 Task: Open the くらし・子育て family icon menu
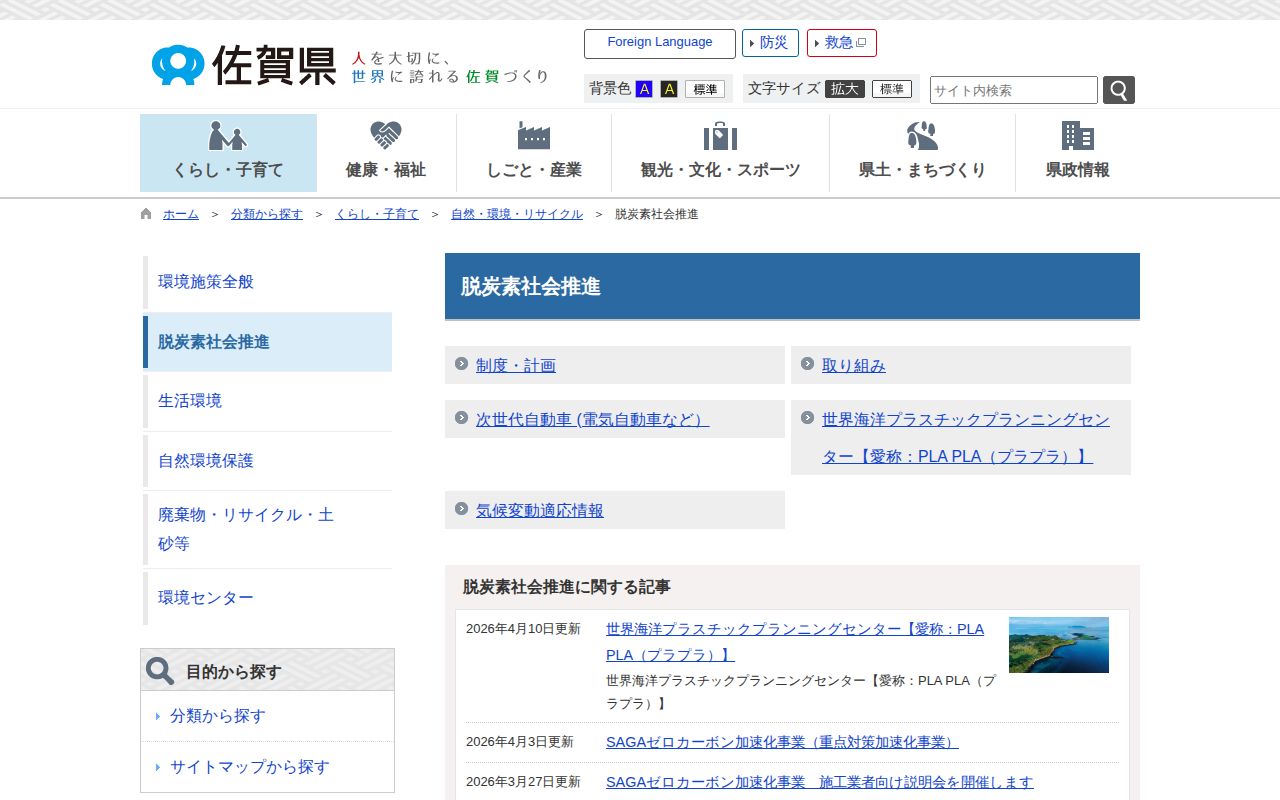click(228, 137)
